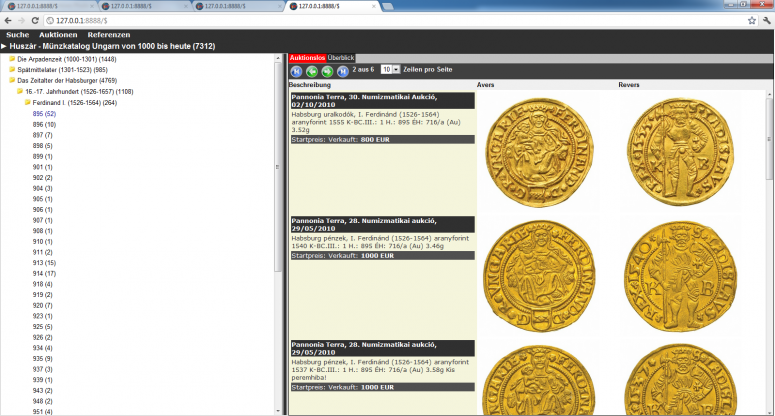Open catalog entry 895 (52)
775x416 pixels.
[x=44, y=114]
